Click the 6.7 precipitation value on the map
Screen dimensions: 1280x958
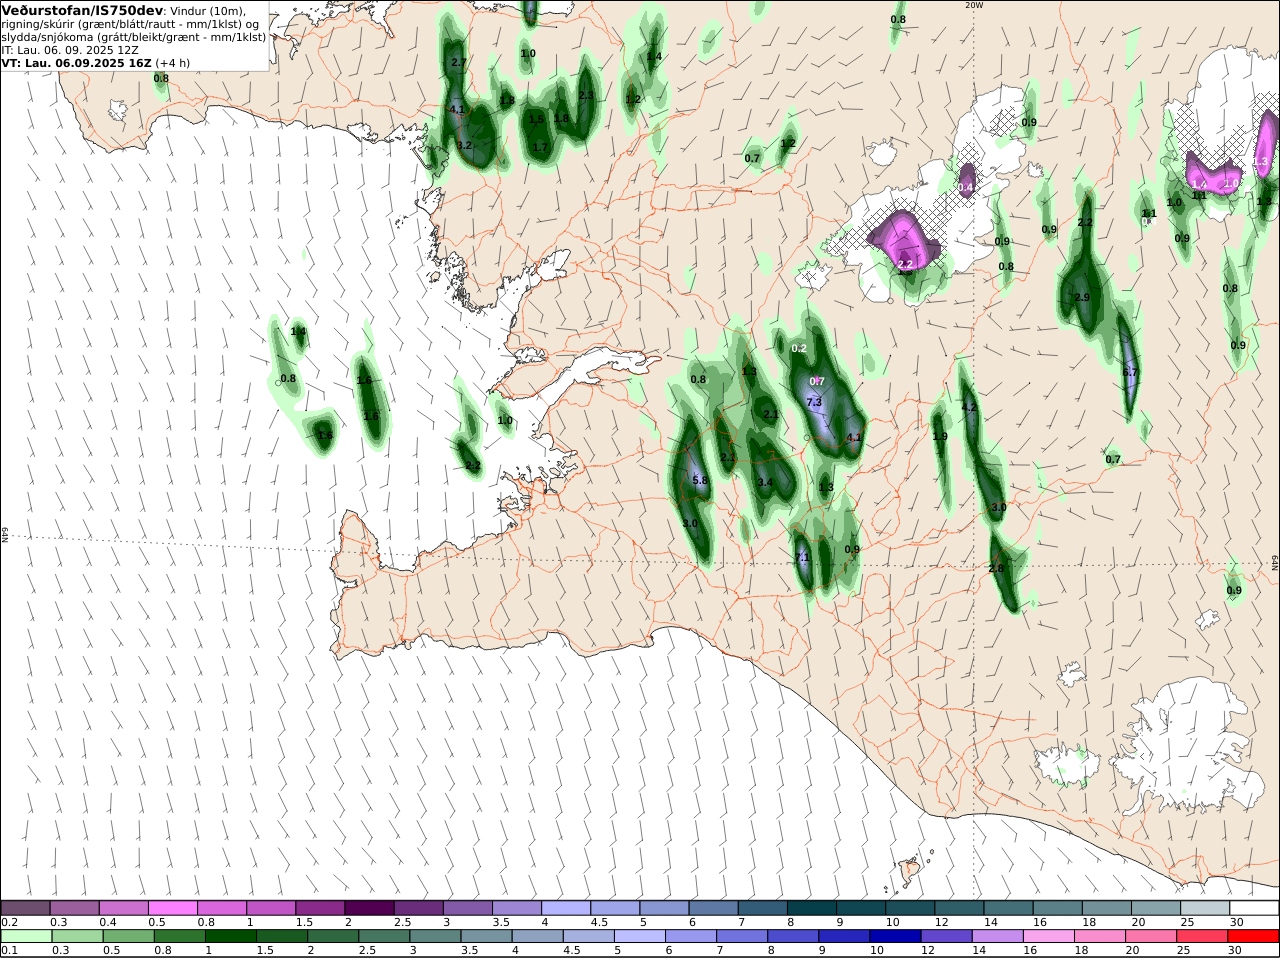[1131, 372]
